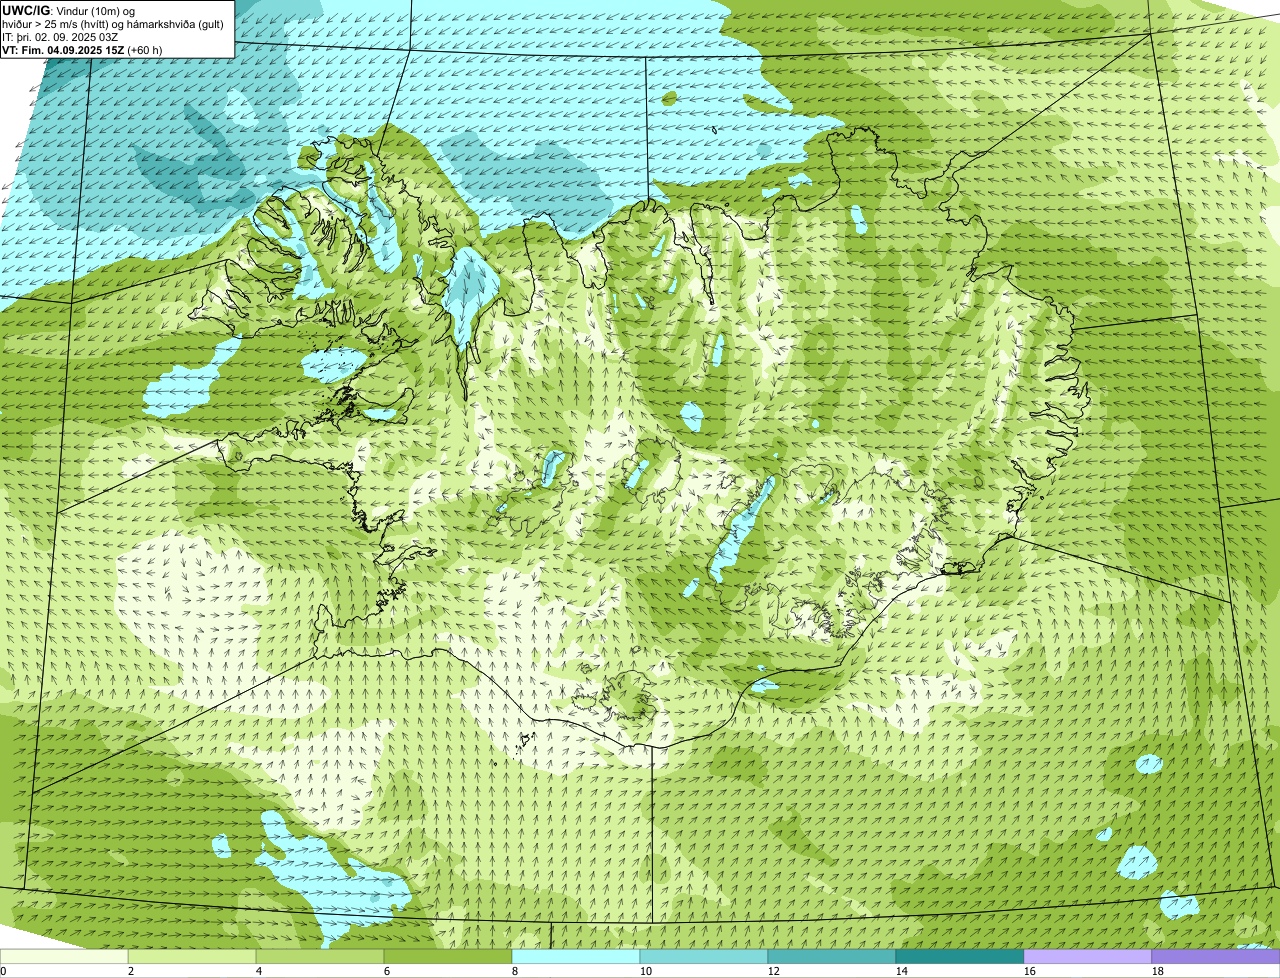Viewport: 1280px width, 978px height.
Task: Click the legend label "6"
Action: [x=387, y=971]
